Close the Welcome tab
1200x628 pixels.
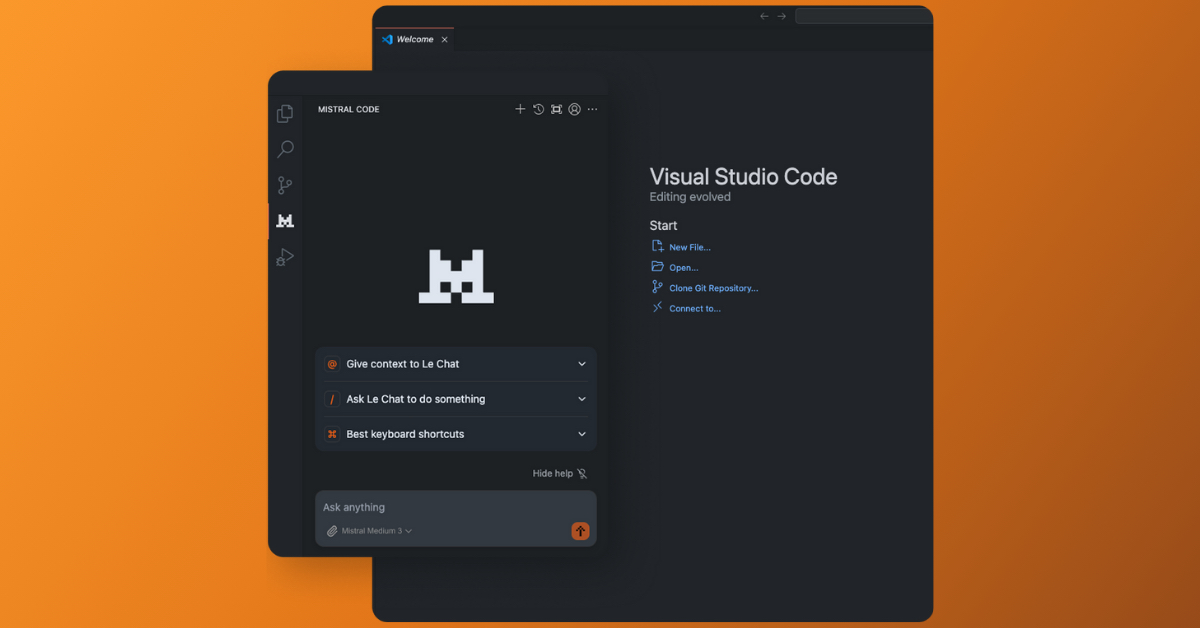[444, 40]
